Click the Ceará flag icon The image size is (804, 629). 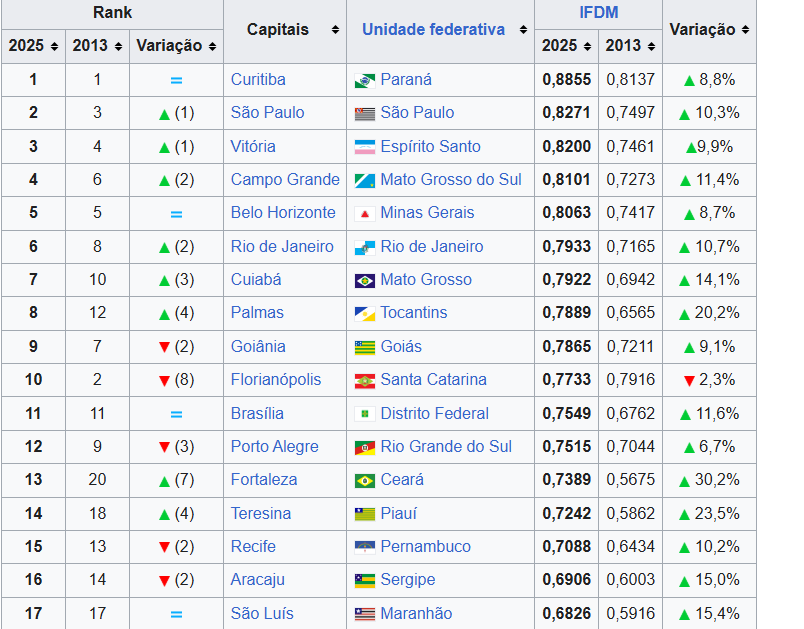coord(365,480)
